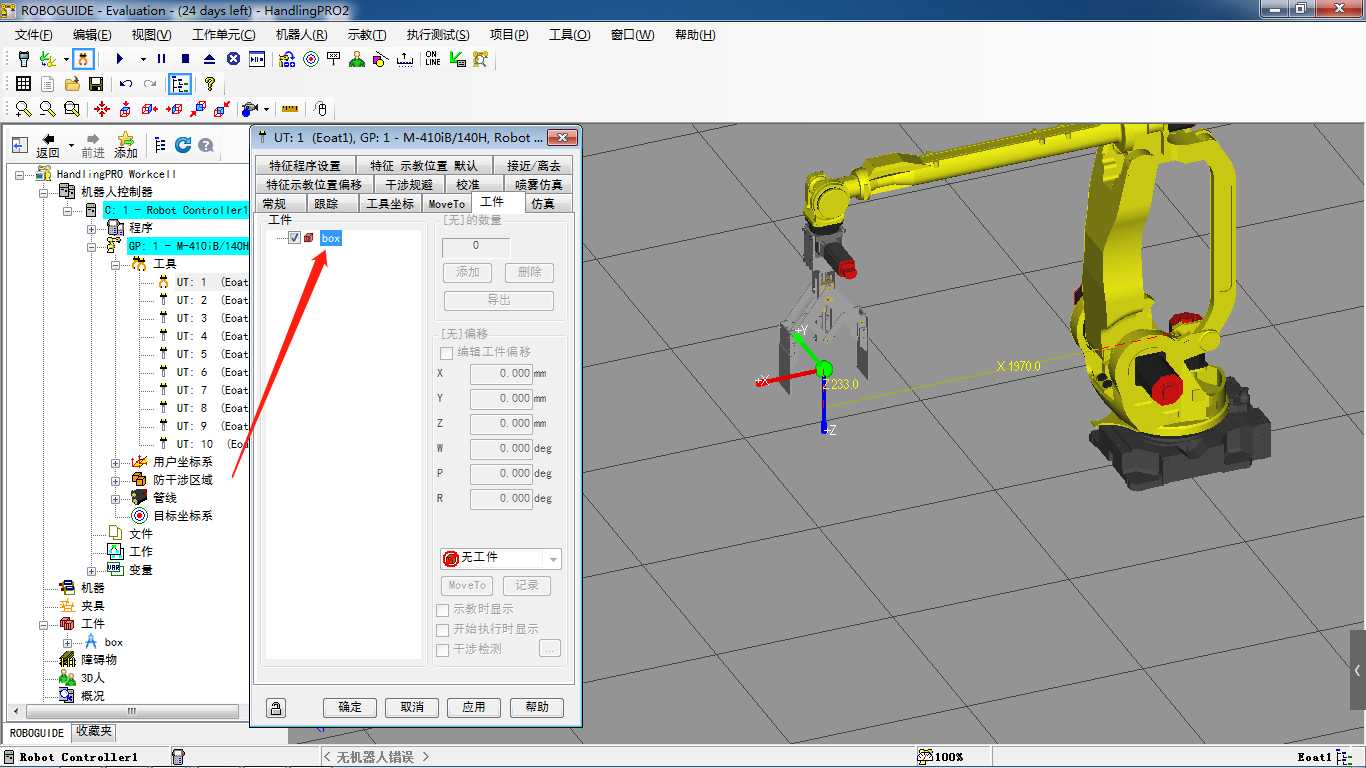This screenshot has height=768, width=1366.
Task: Click the save floppy disk icon
Action: (x=96, y=84)
